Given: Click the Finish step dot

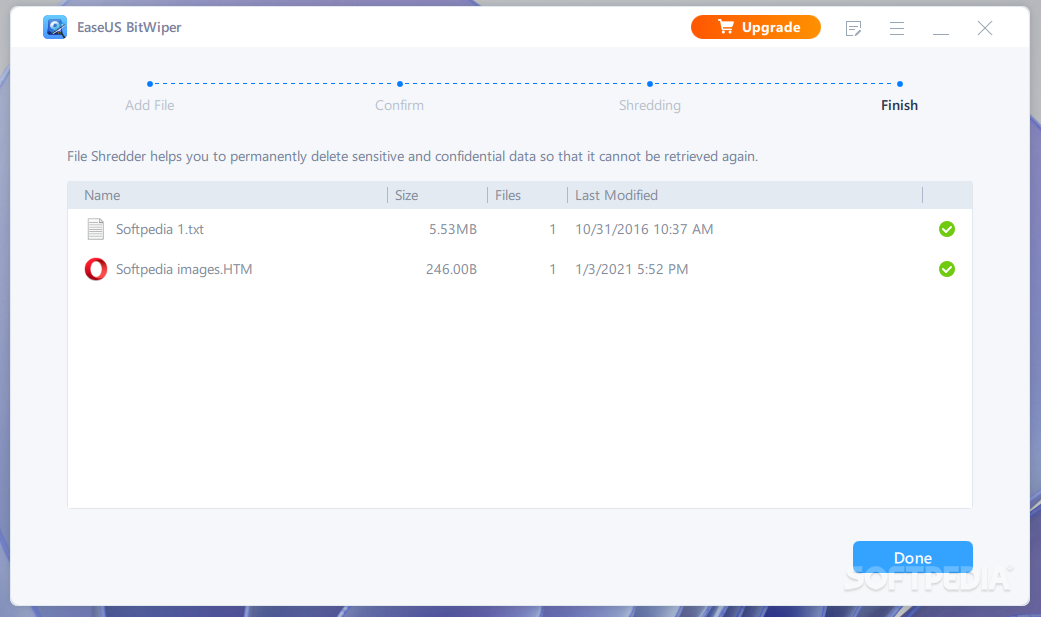Looking at the screenshot, I should click(900, 84).
